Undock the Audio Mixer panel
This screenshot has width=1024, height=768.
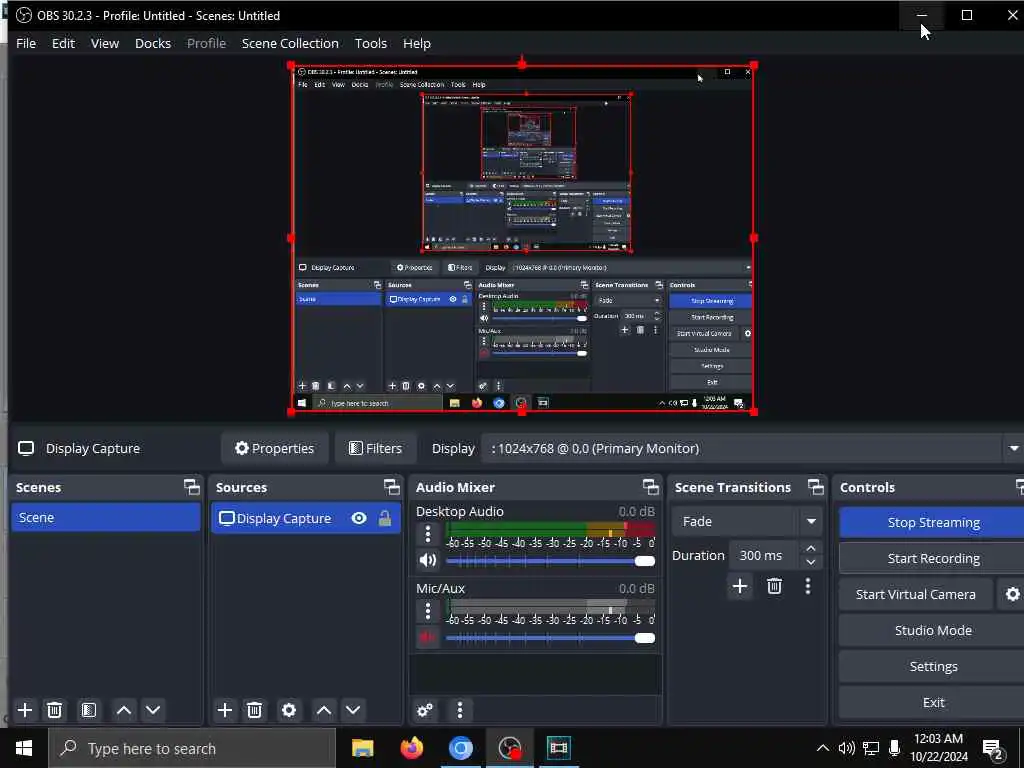(x=650, y=487)
